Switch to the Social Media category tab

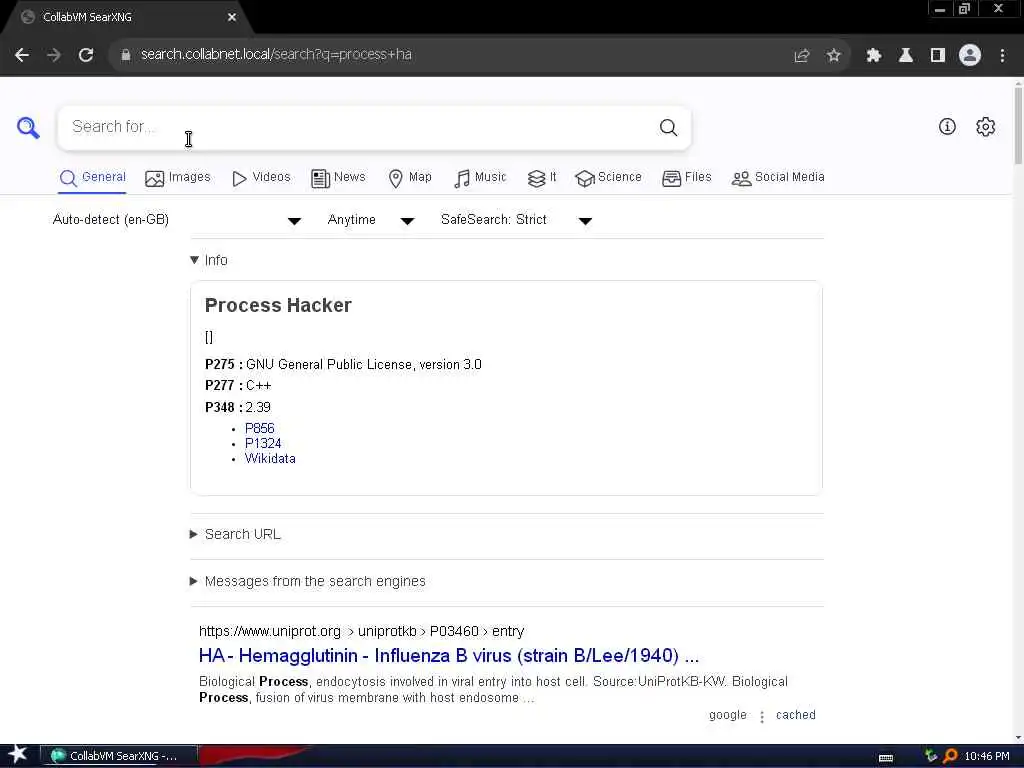point(778,178)
